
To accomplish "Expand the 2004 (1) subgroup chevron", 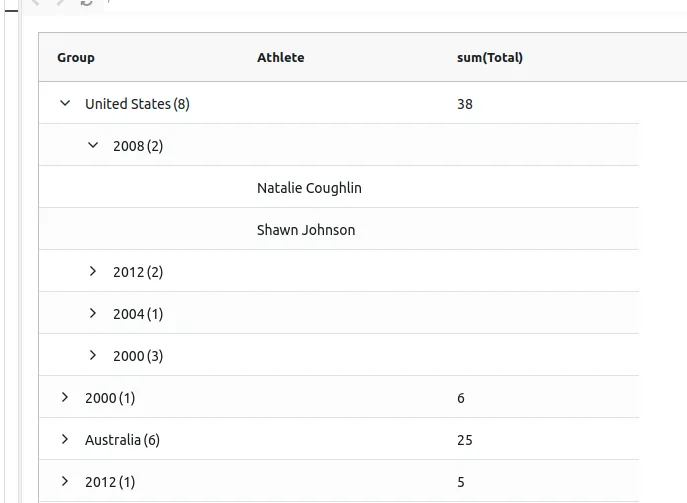I will coord(93,313).
